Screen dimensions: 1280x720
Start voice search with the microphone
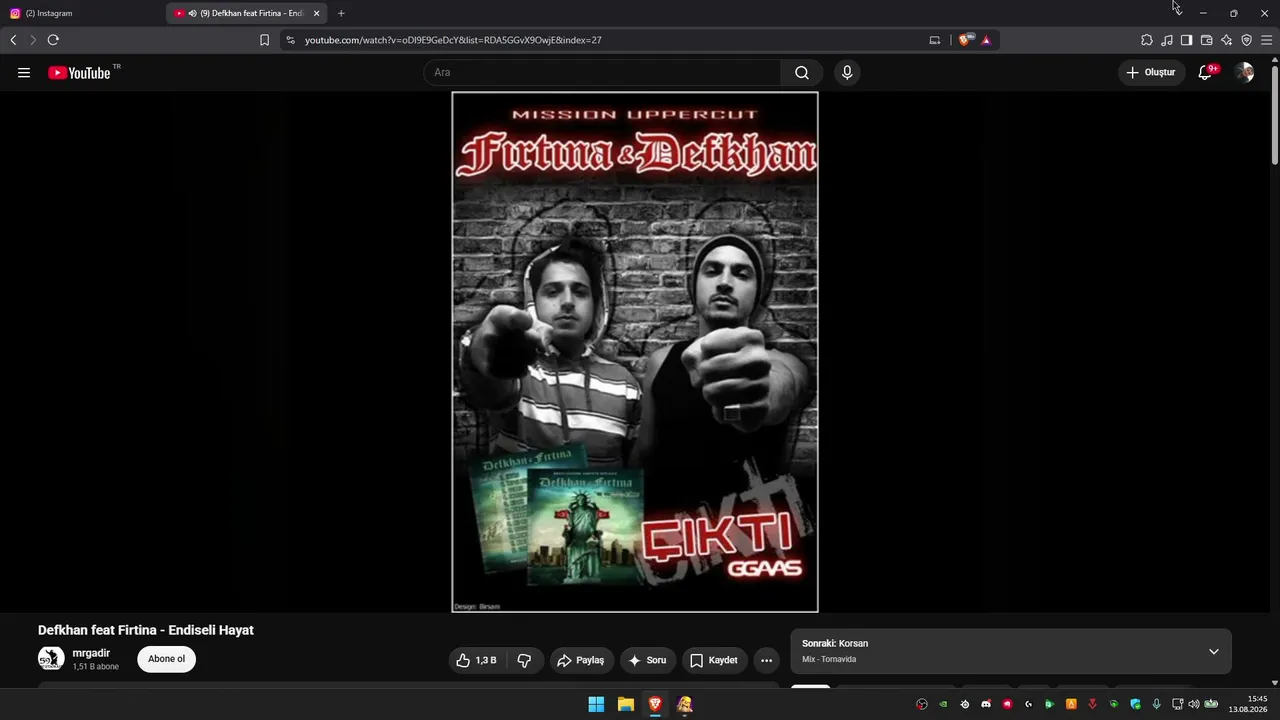point(847,72)
